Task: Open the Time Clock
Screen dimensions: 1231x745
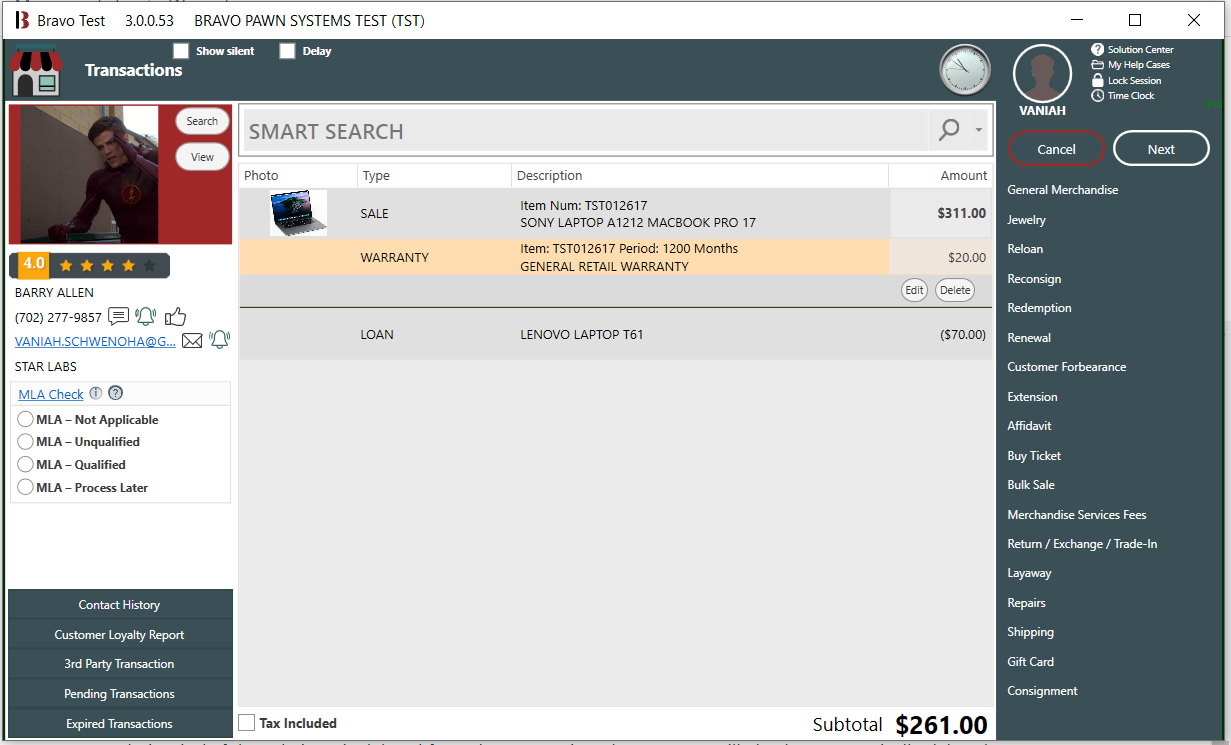Action: (x=1122, y=96)
